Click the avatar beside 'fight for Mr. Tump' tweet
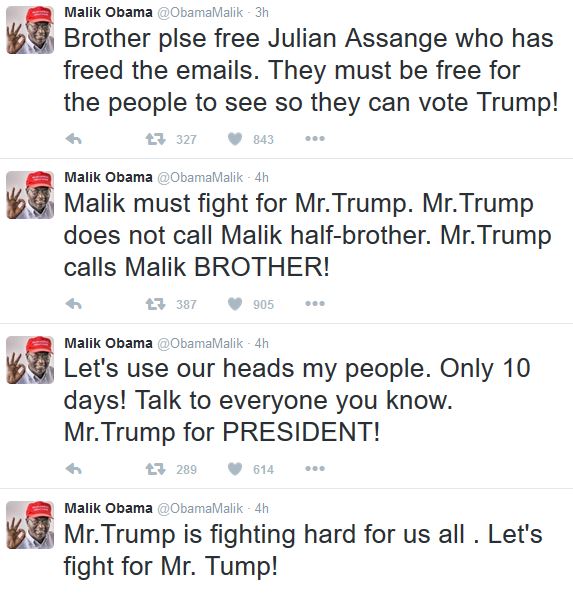Viewport: 573px width, 595px height. (x=30, y=525)
